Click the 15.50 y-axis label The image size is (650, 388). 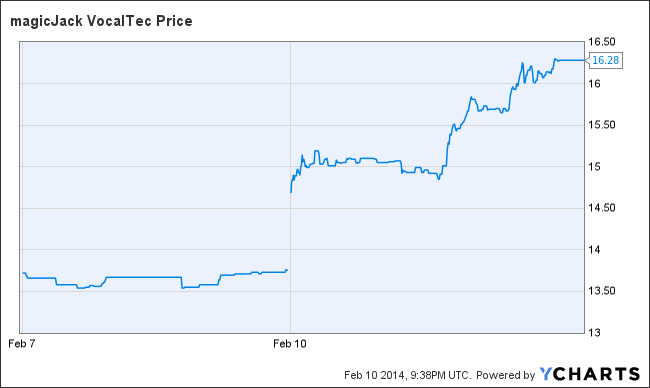click(602, 125)
